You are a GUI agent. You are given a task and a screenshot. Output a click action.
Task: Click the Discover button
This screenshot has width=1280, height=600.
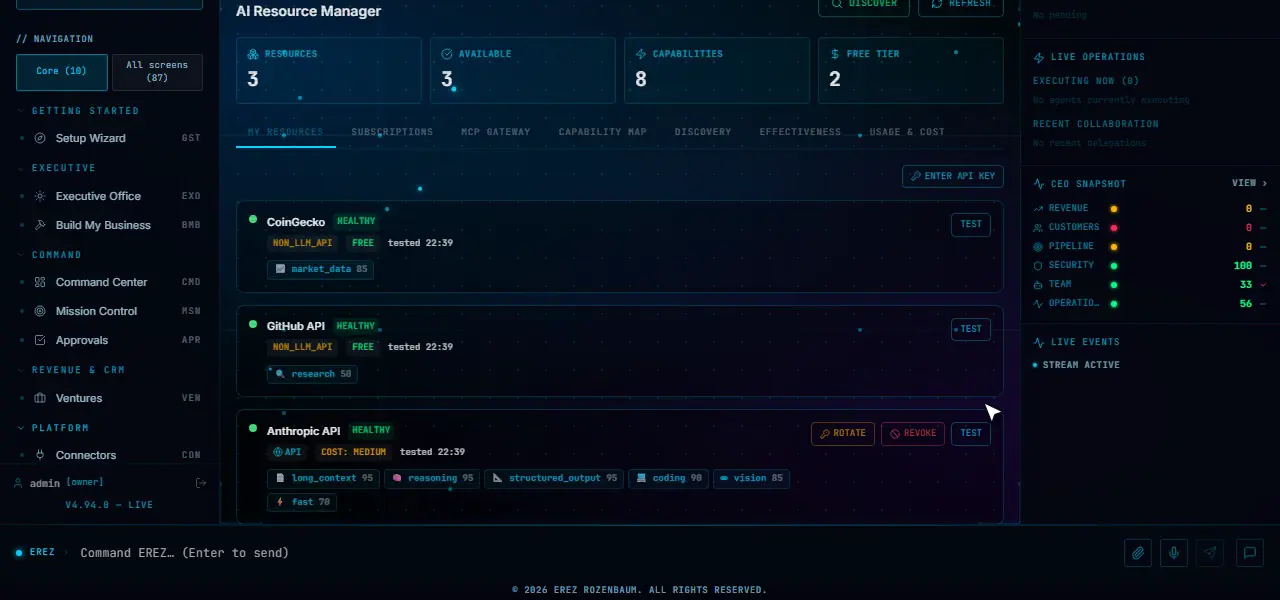coord(864,4)
